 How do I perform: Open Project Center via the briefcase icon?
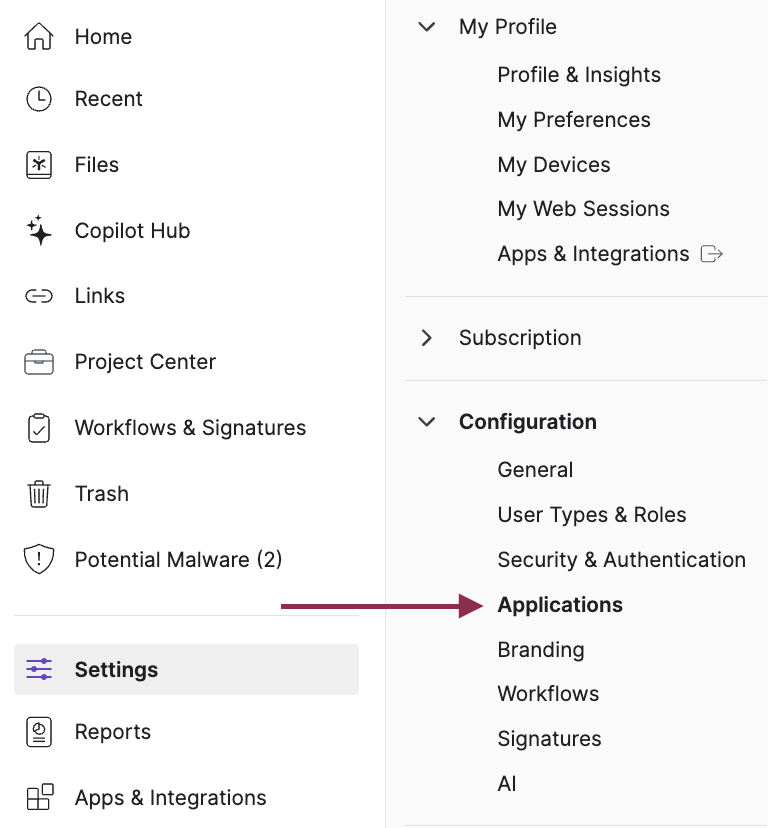pyautogui.click(x=38, y=361)
